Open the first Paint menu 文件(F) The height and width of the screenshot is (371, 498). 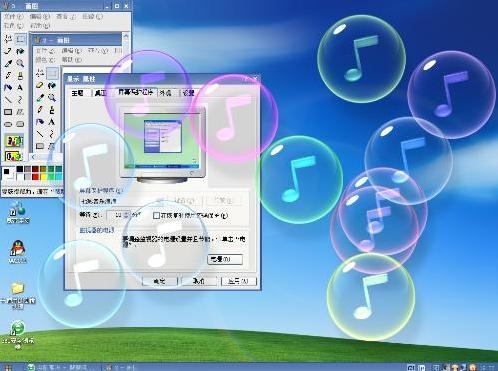pyautogui.click(x=13, y=16)
